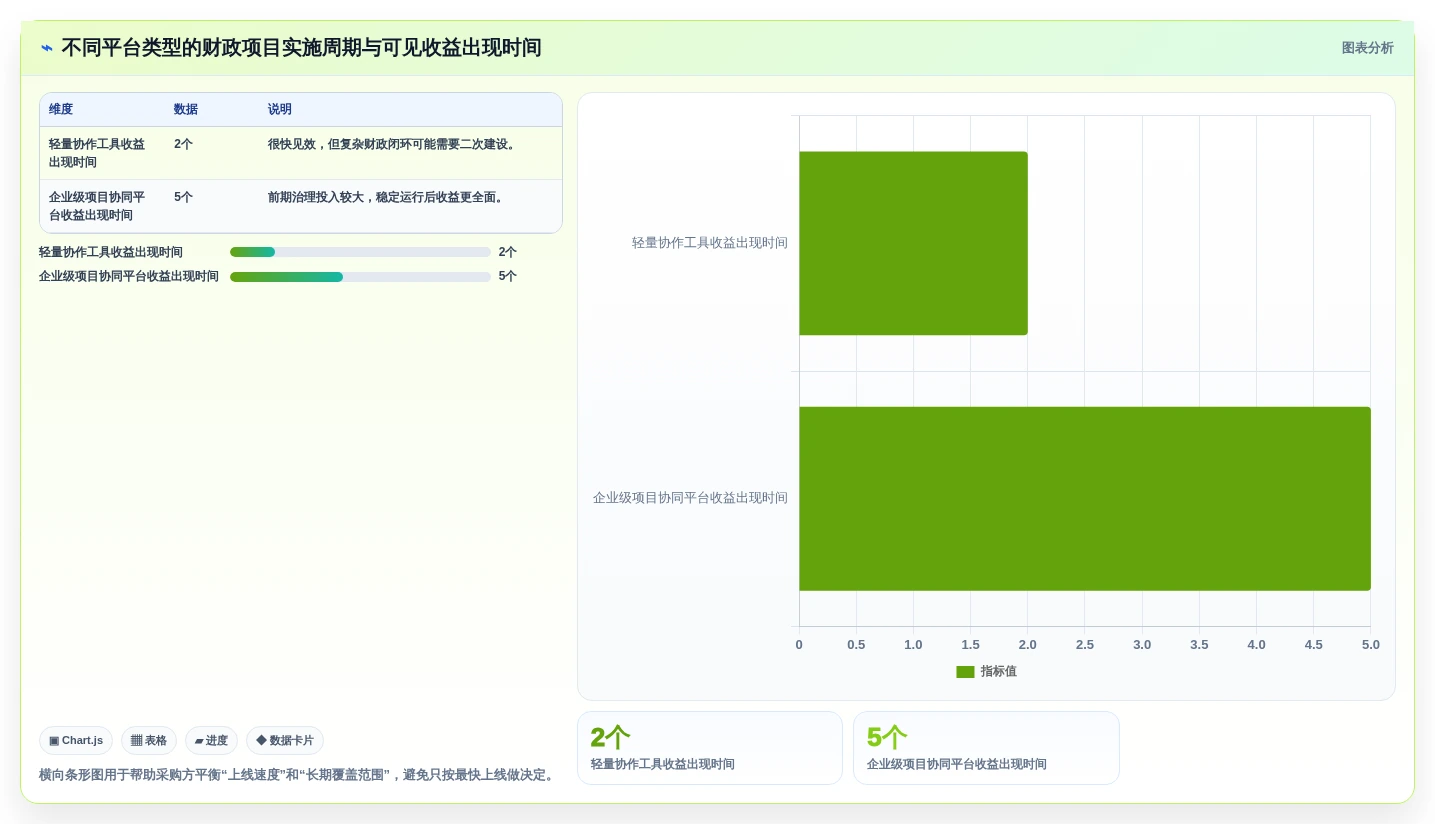Click the 5.0 x-axis tick label

(1370, 645)
